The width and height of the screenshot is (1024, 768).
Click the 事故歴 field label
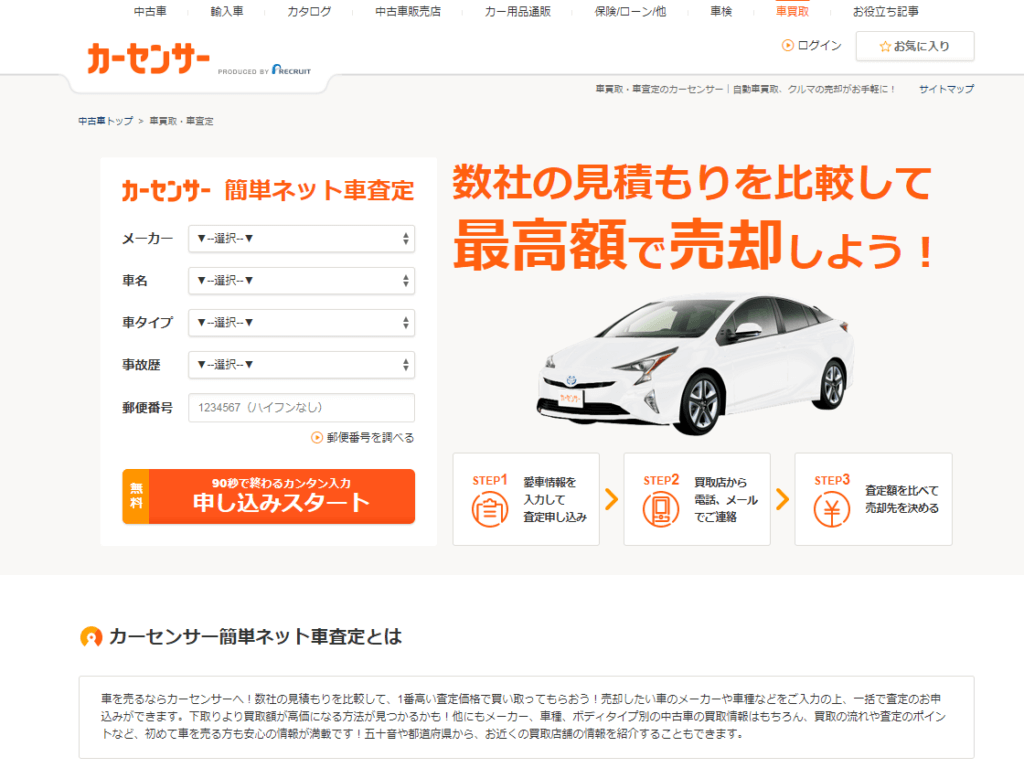point(141,365)
